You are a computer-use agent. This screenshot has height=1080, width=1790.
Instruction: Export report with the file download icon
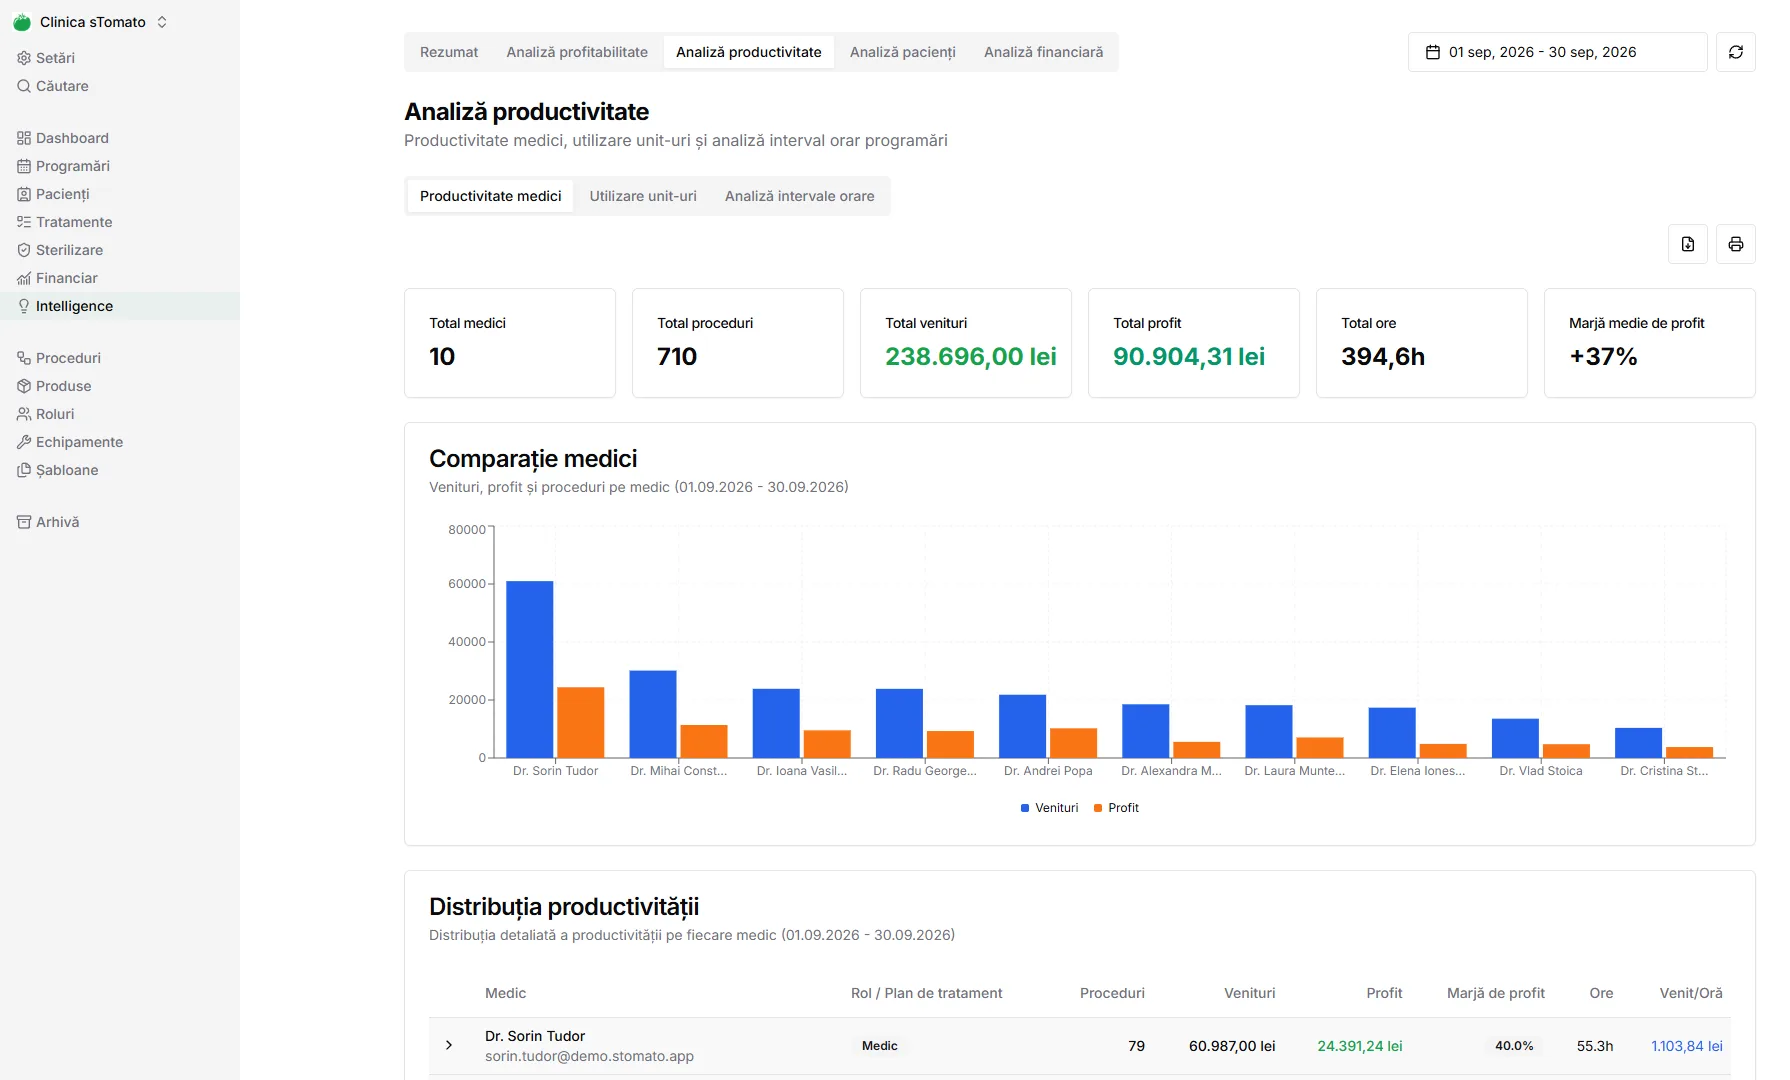click(x=1688, y=244)
